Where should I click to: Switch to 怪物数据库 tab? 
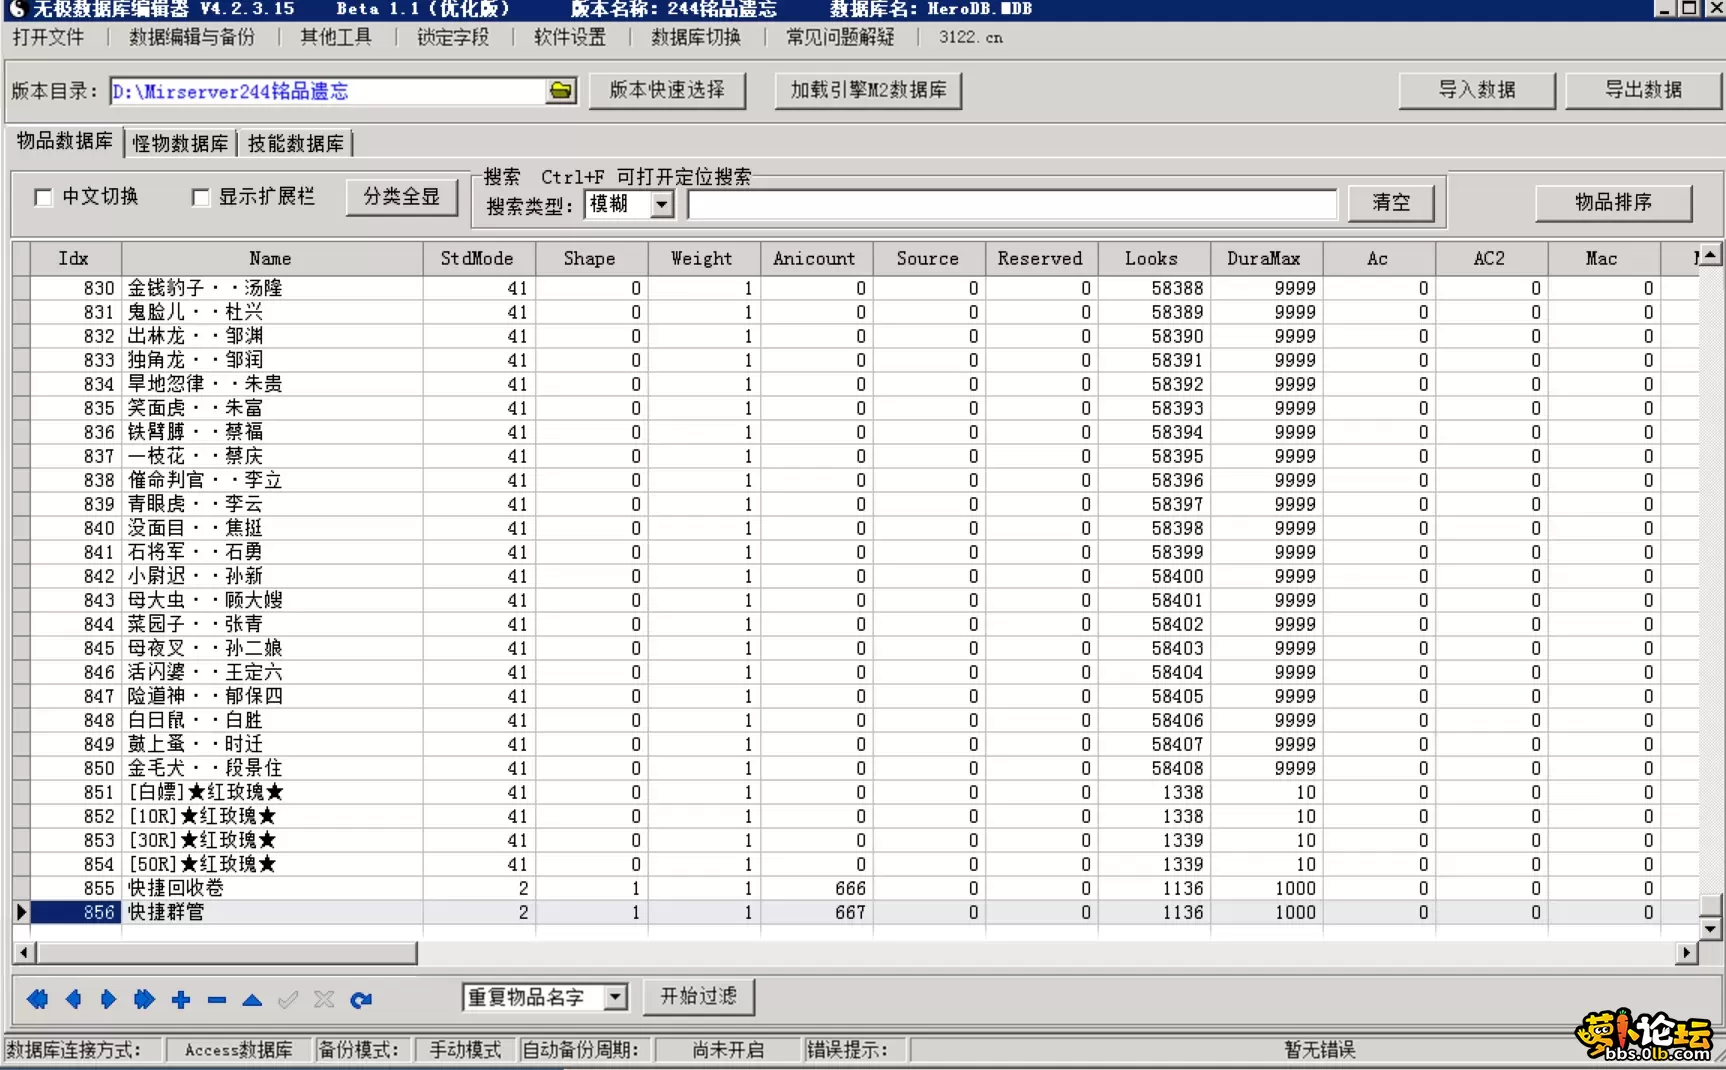[180, 144]
